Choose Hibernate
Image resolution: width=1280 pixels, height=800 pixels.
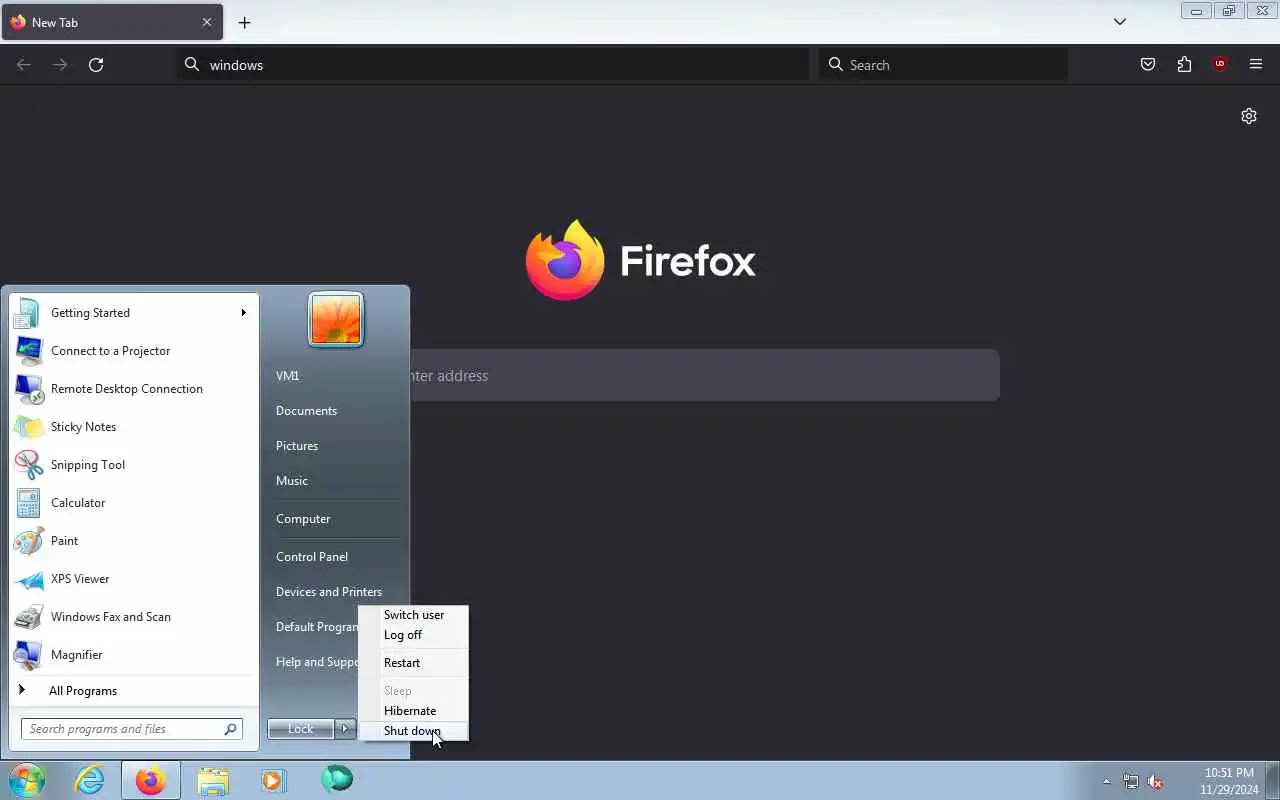point(414,711)
